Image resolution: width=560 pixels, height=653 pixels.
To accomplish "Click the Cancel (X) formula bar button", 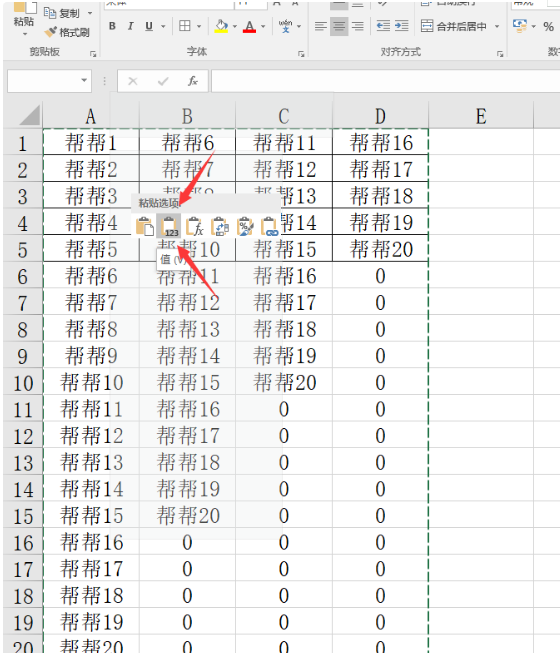I will click(133, 81).
